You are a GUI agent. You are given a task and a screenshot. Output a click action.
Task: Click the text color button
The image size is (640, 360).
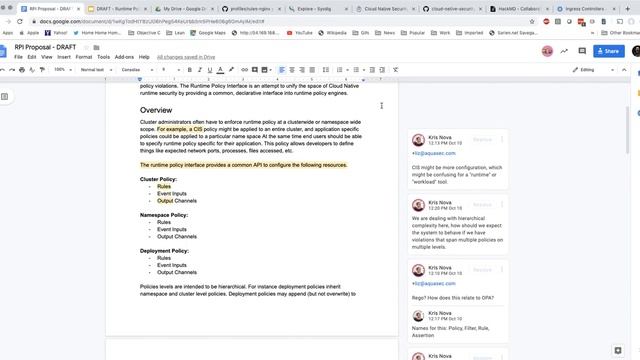(220, 70)
